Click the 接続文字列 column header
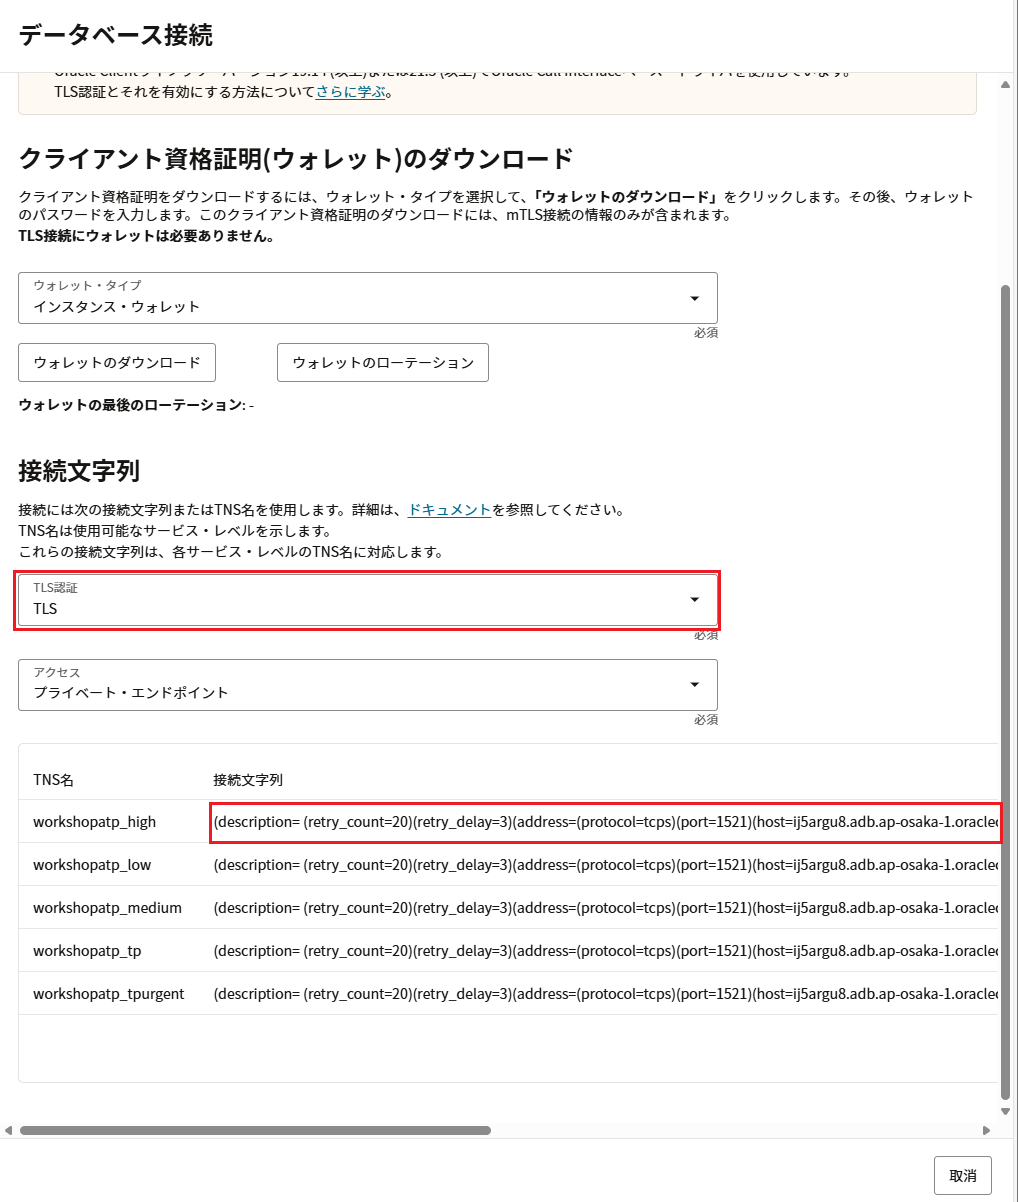The image size is (1018, 1202). point(248,780)
